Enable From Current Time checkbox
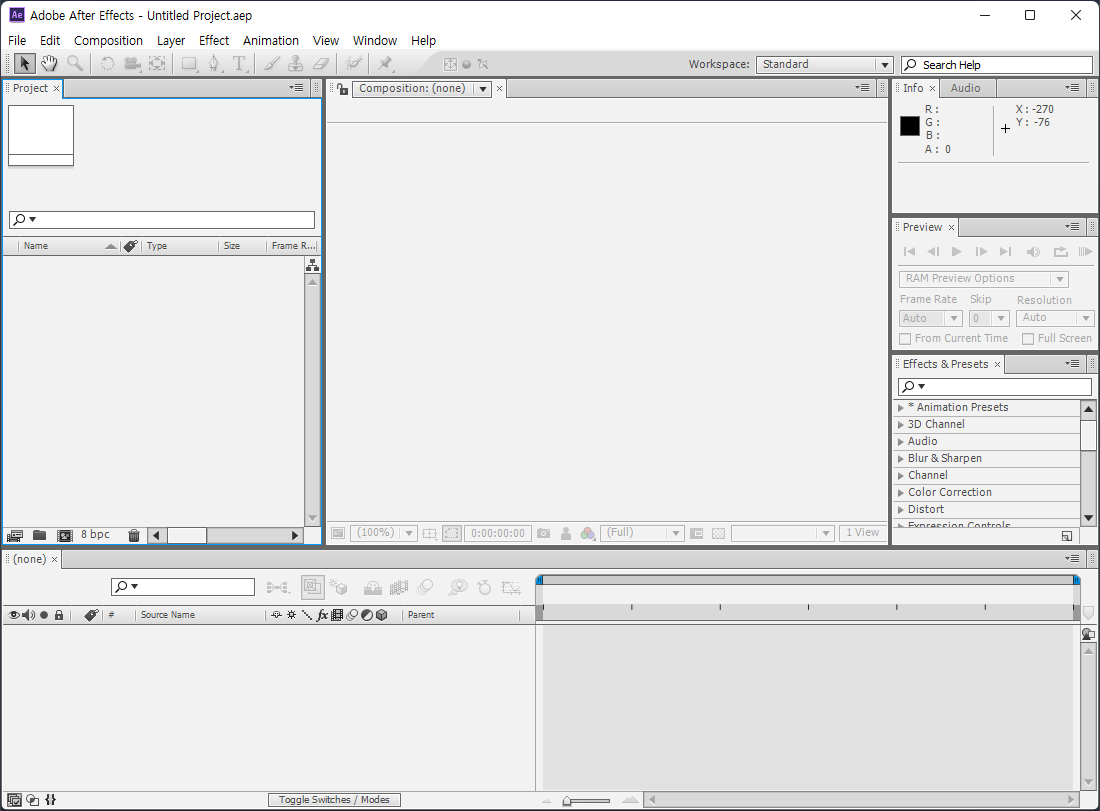Viewport: 1100px width, 811px height. (906, 339)
